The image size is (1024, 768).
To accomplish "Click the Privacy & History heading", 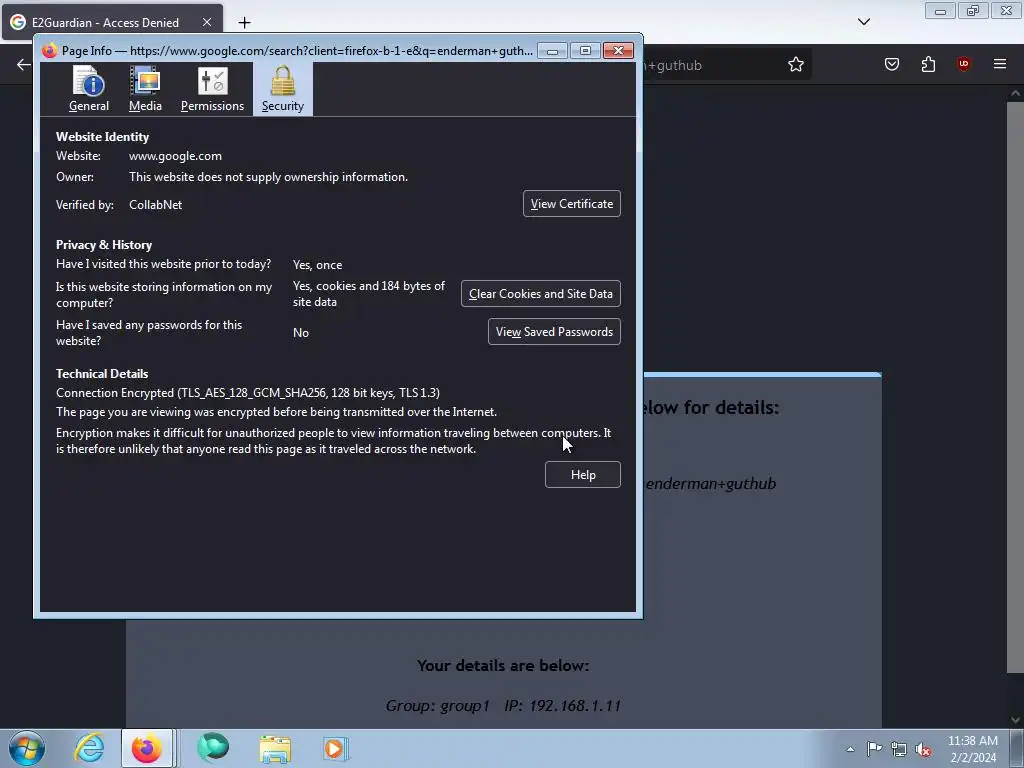I will 104,245.
